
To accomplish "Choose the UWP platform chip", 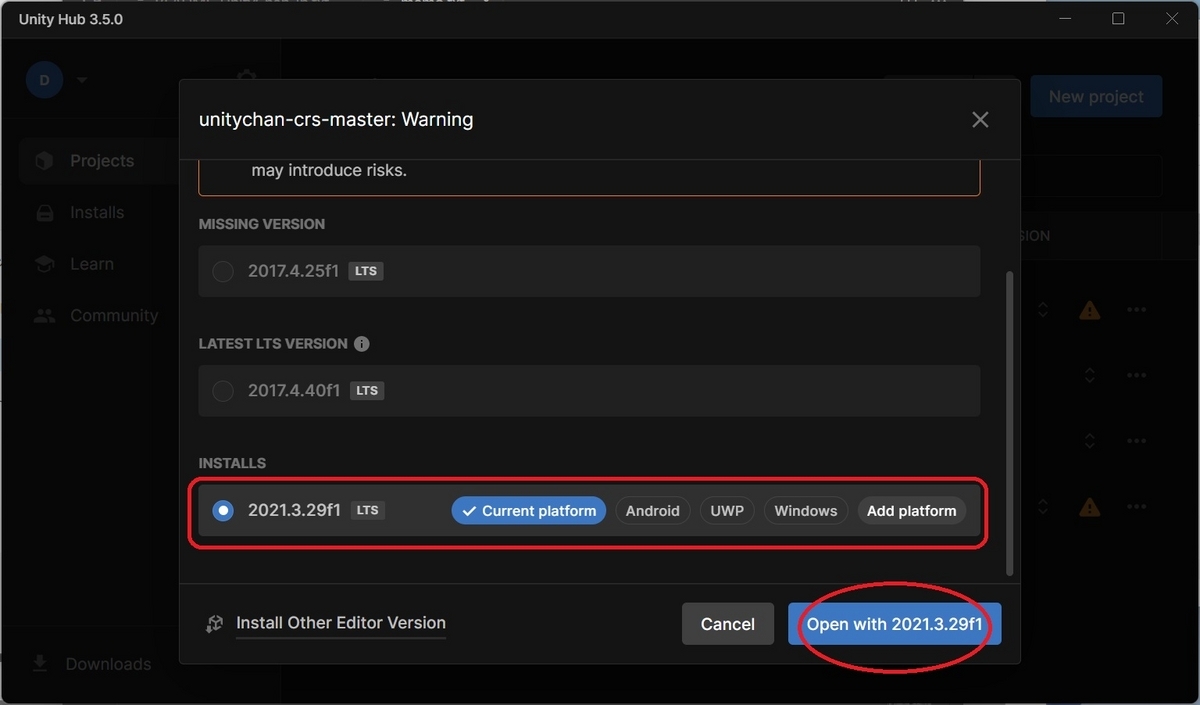I will click(x=727, y=511).
